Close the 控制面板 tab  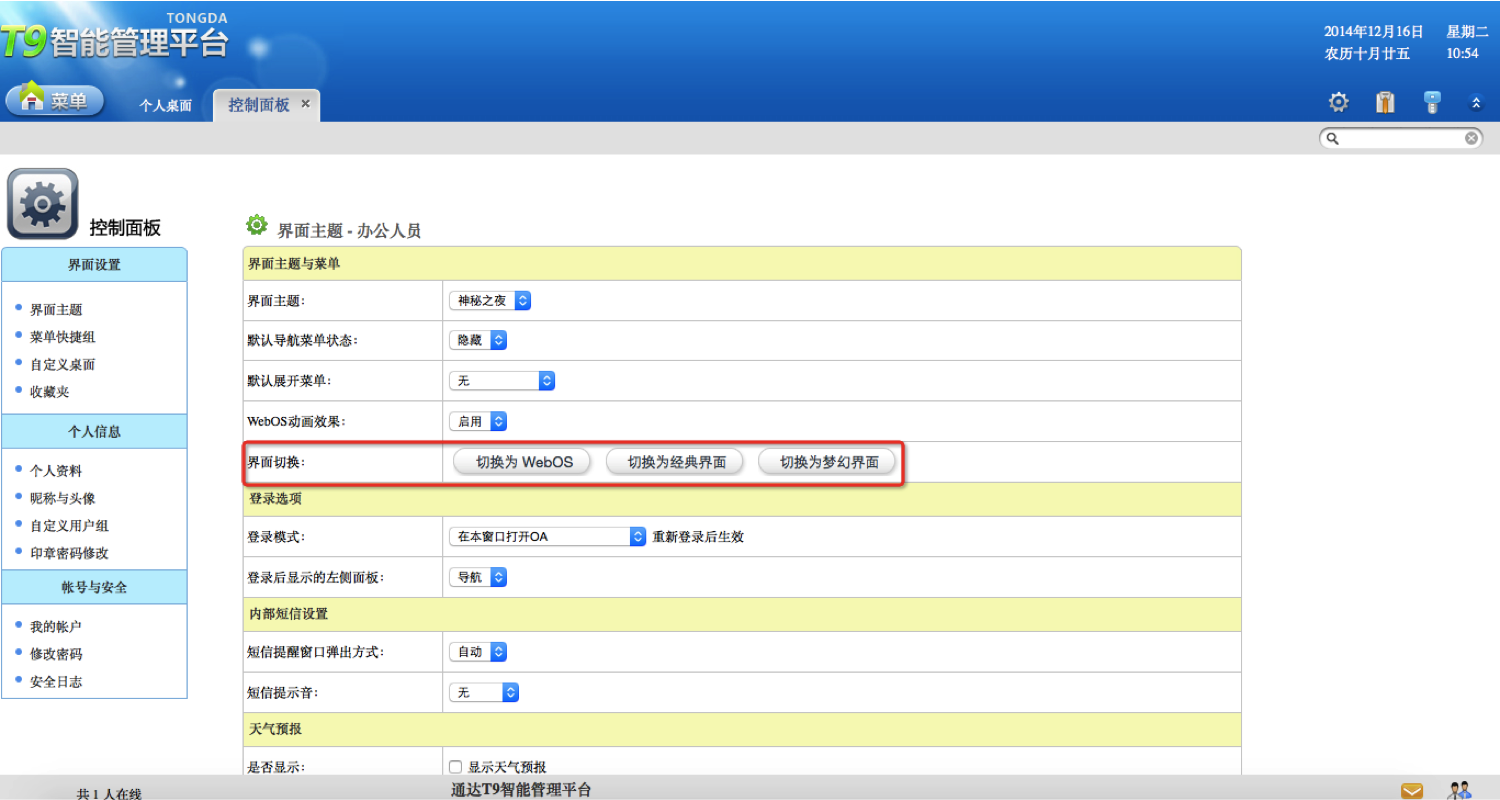305,103
